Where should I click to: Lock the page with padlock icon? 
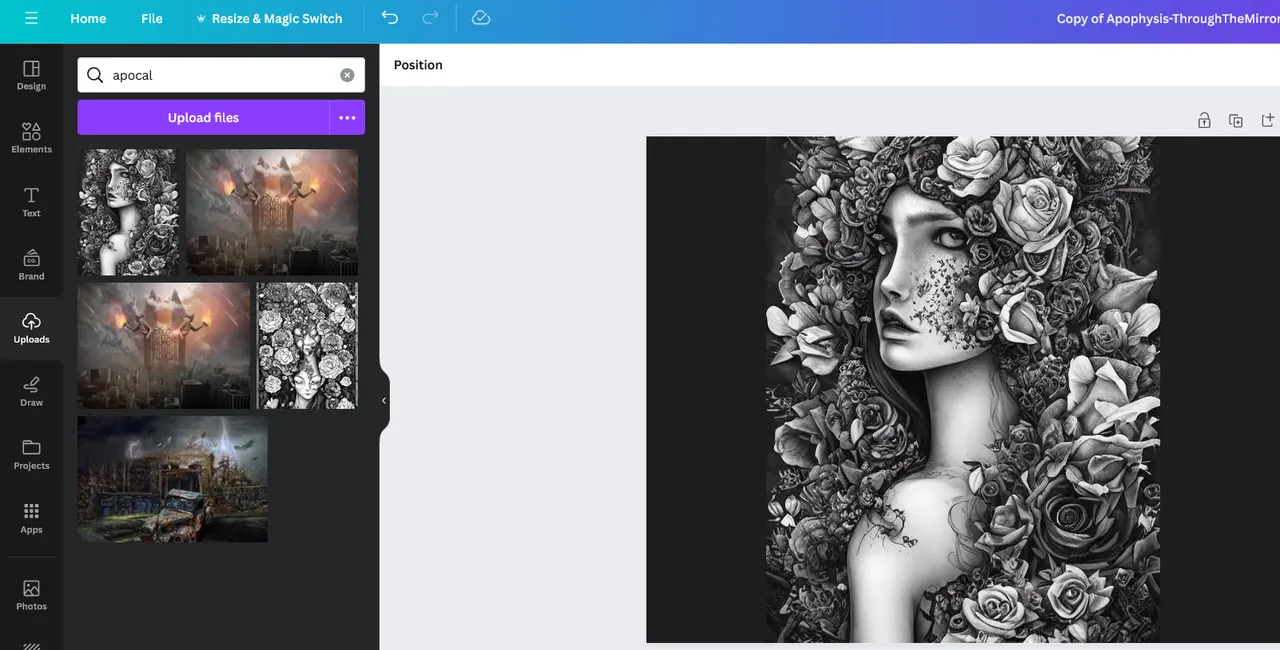click(1204, 120)
